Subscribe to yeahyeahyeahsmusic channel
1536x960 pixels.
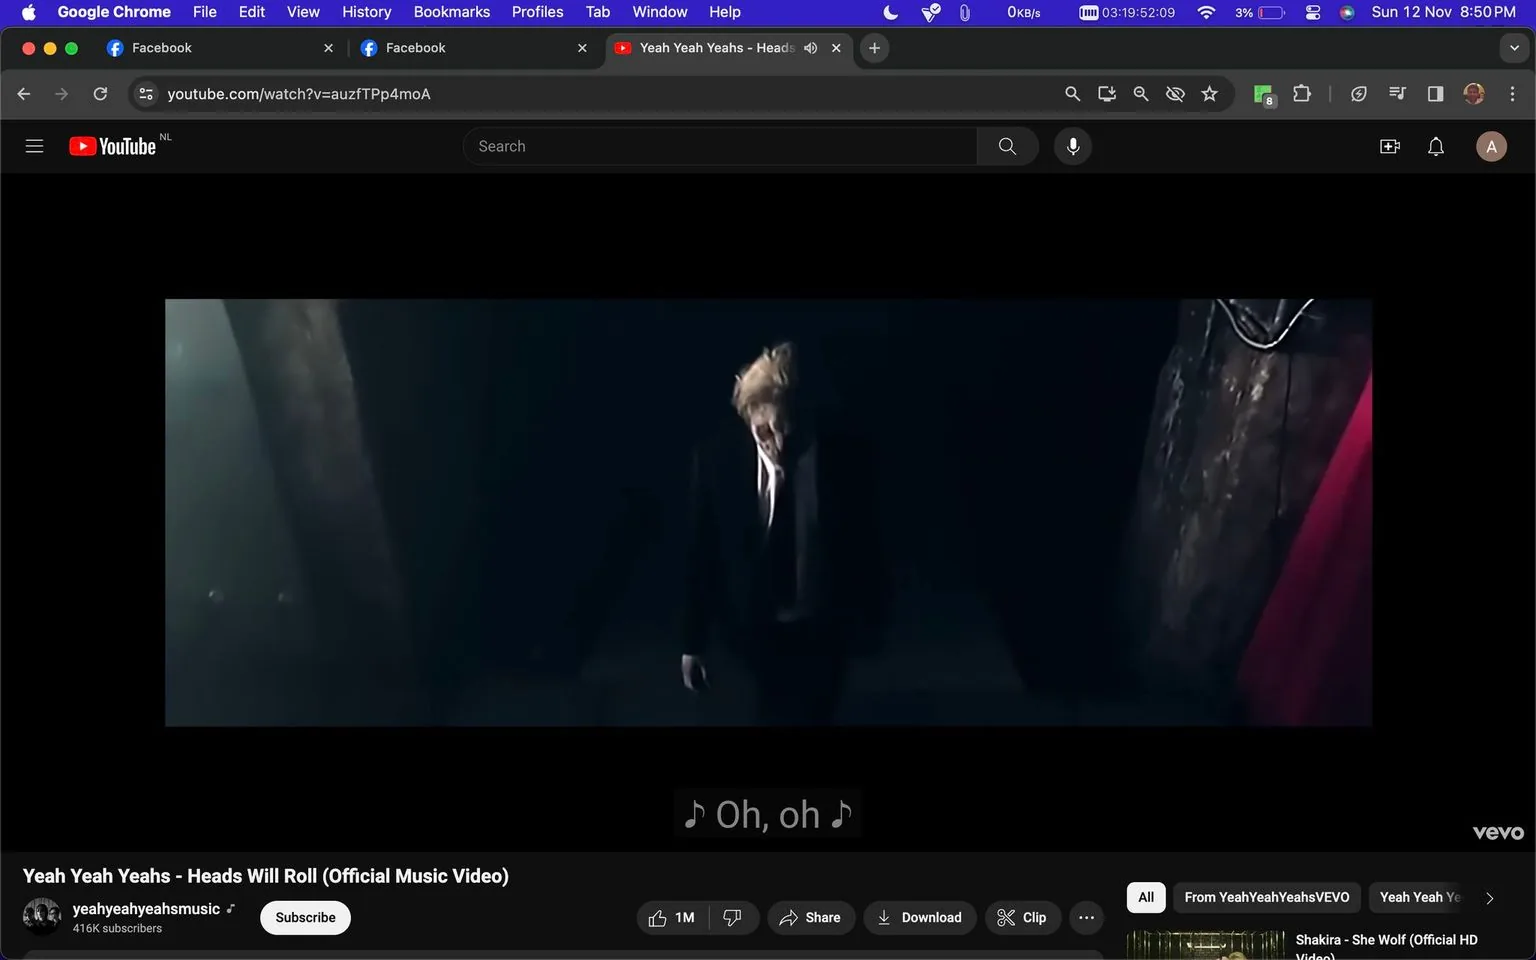pyautogui.click(x=305, y=917)
